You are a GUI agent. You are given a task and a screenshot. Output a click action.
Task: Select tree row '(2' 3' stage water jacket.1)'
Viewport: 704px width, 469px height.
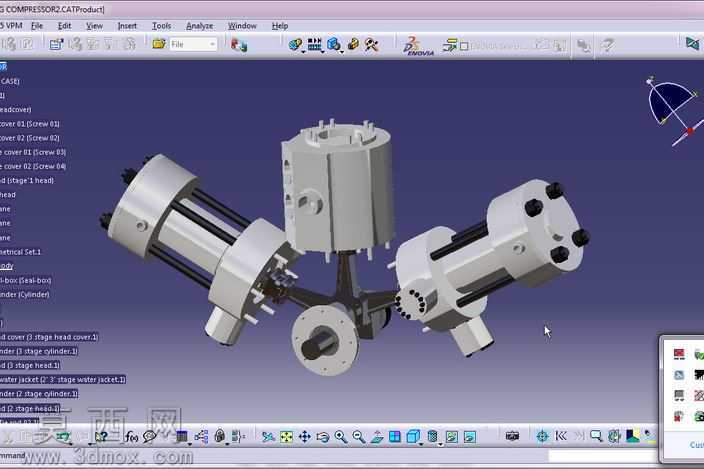pos(63,380)
